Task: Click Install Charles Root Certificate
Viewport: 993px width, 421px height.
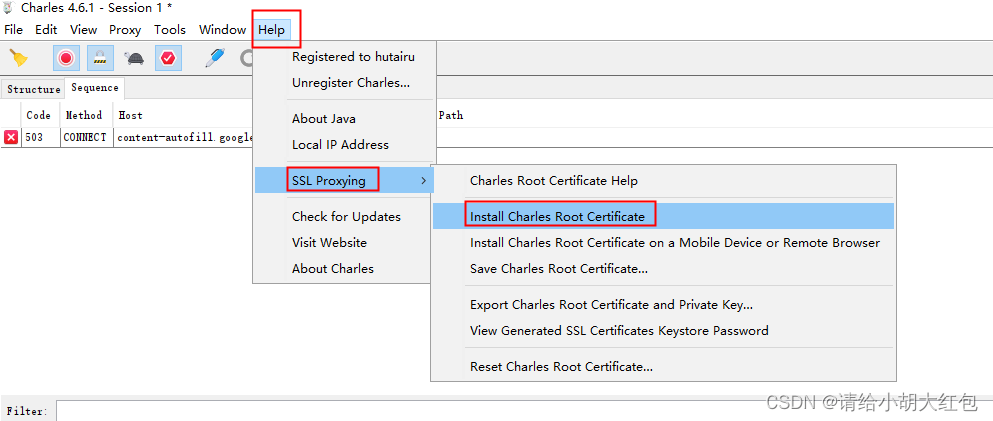Action: 664,217
